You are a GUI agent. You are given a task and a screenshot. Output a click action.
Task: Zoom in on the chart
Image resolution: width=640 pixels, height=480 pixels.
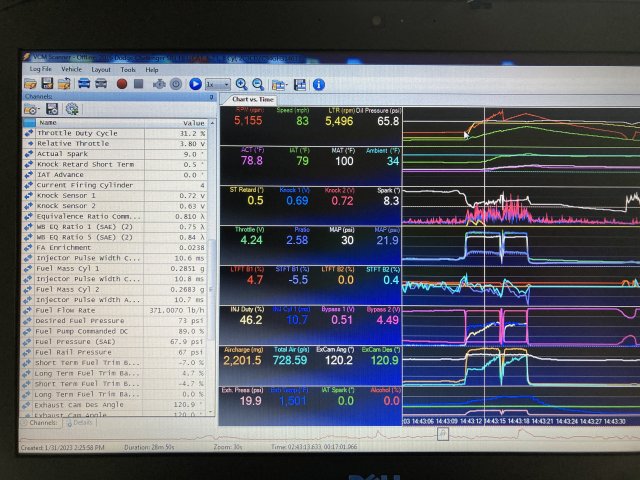coord(241,84)
